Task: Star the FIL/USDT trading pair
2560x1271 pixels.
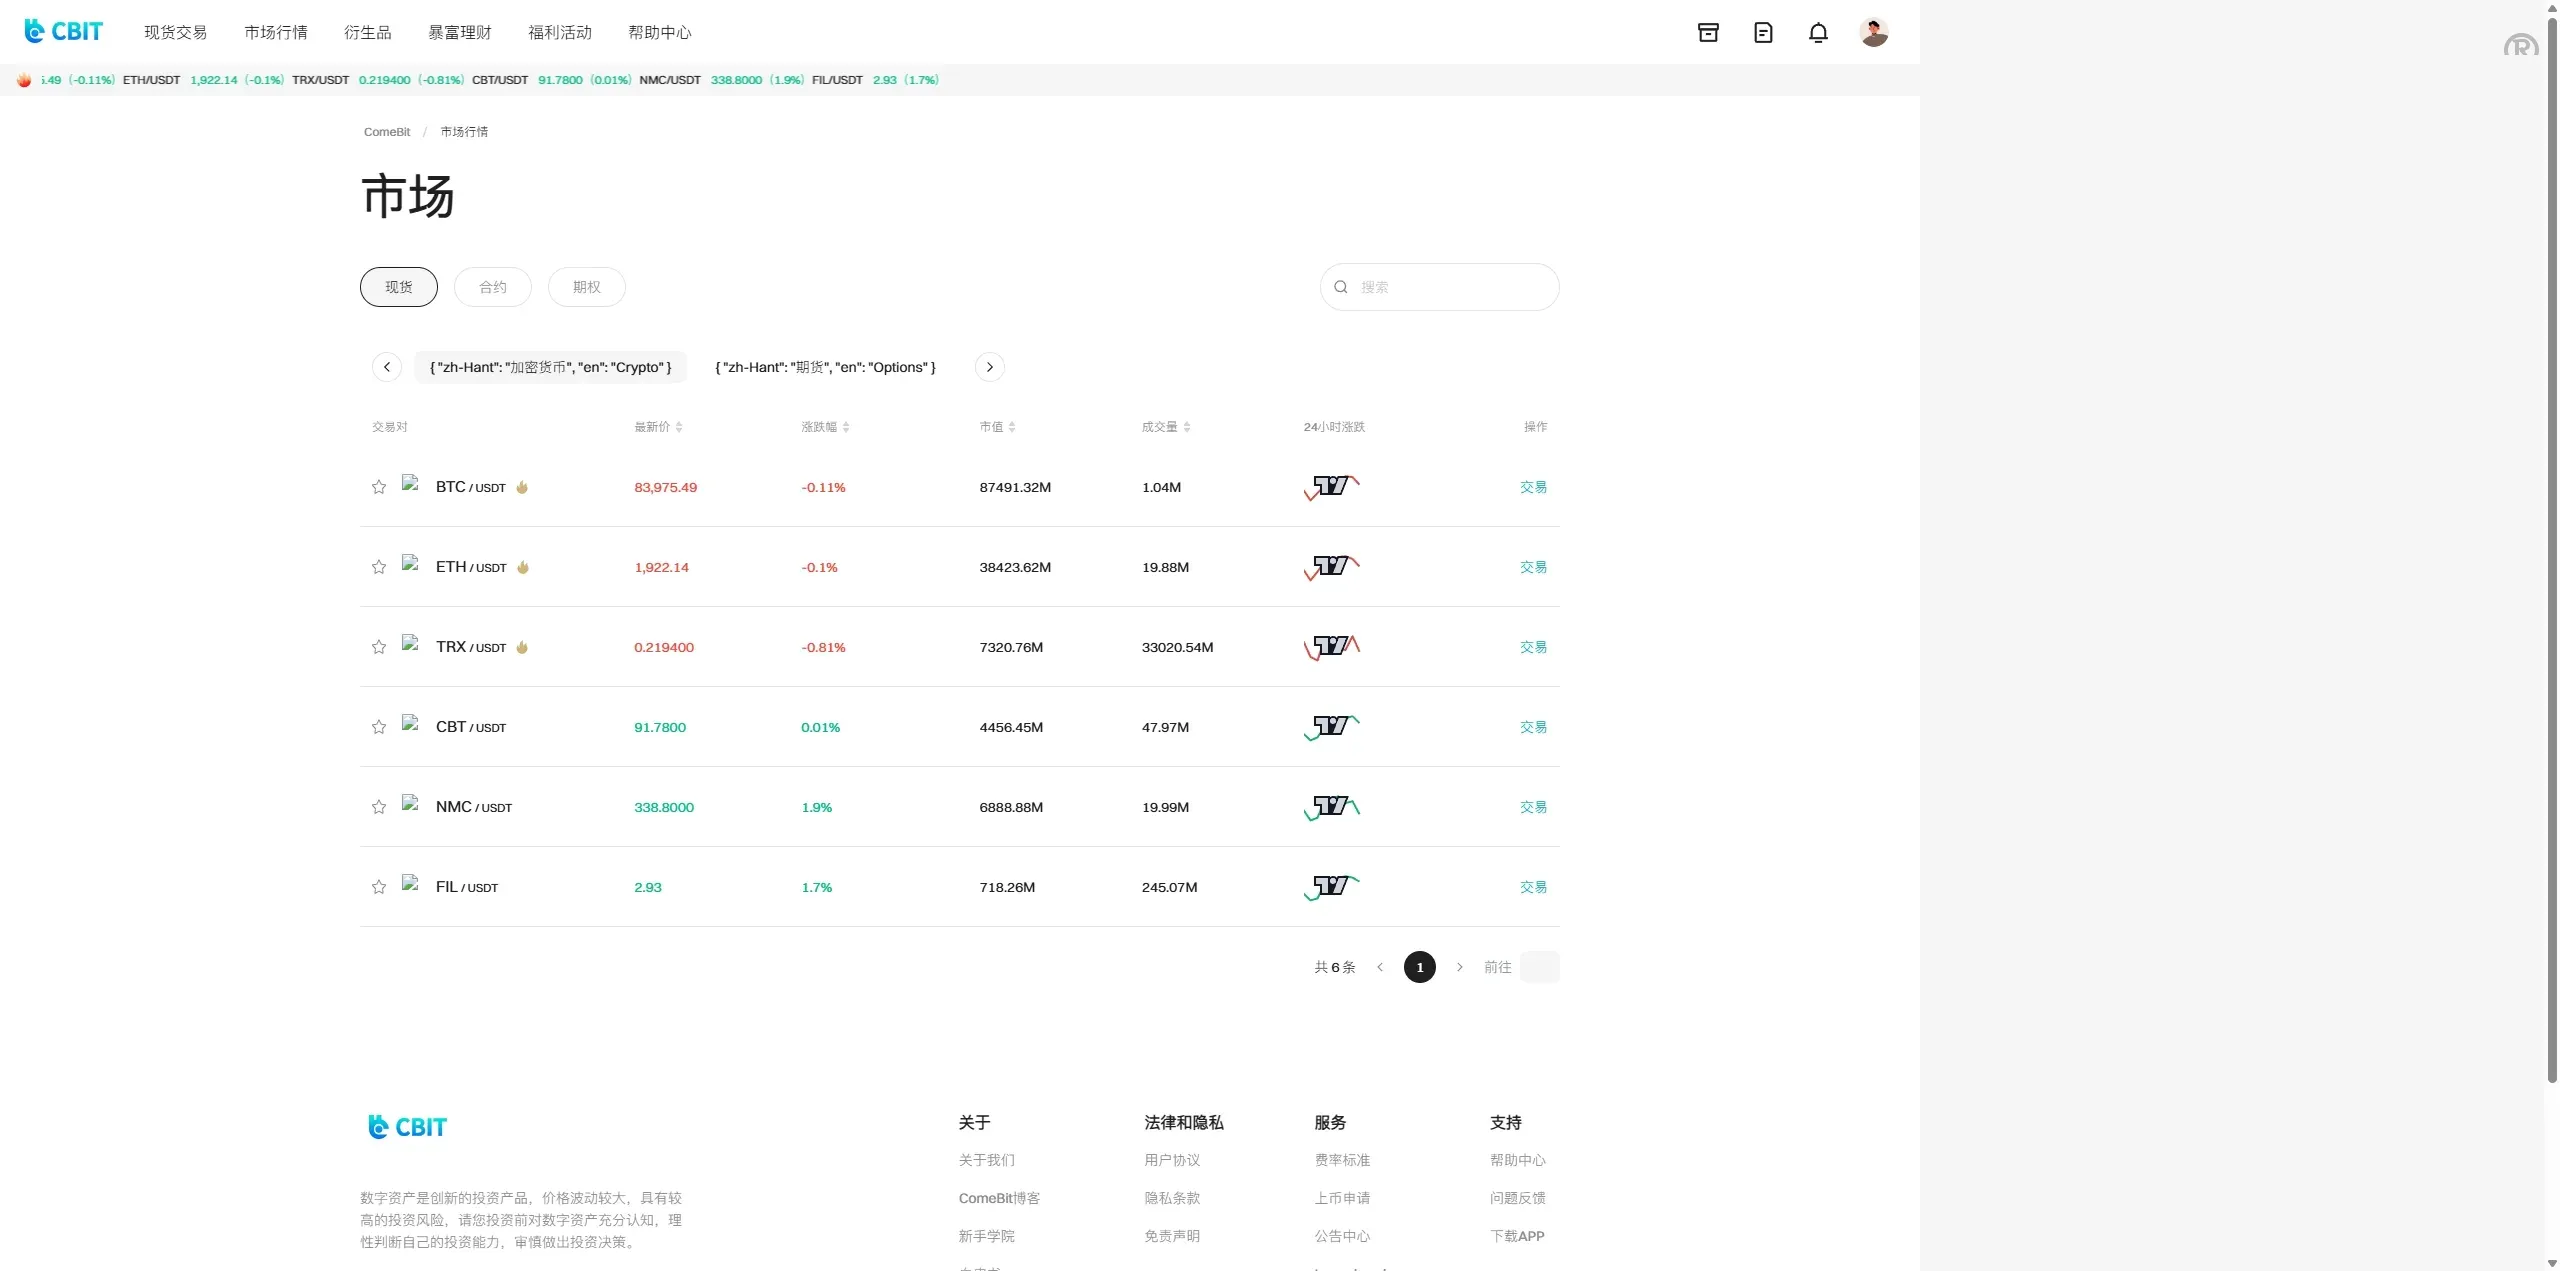Action: point(379,887)
